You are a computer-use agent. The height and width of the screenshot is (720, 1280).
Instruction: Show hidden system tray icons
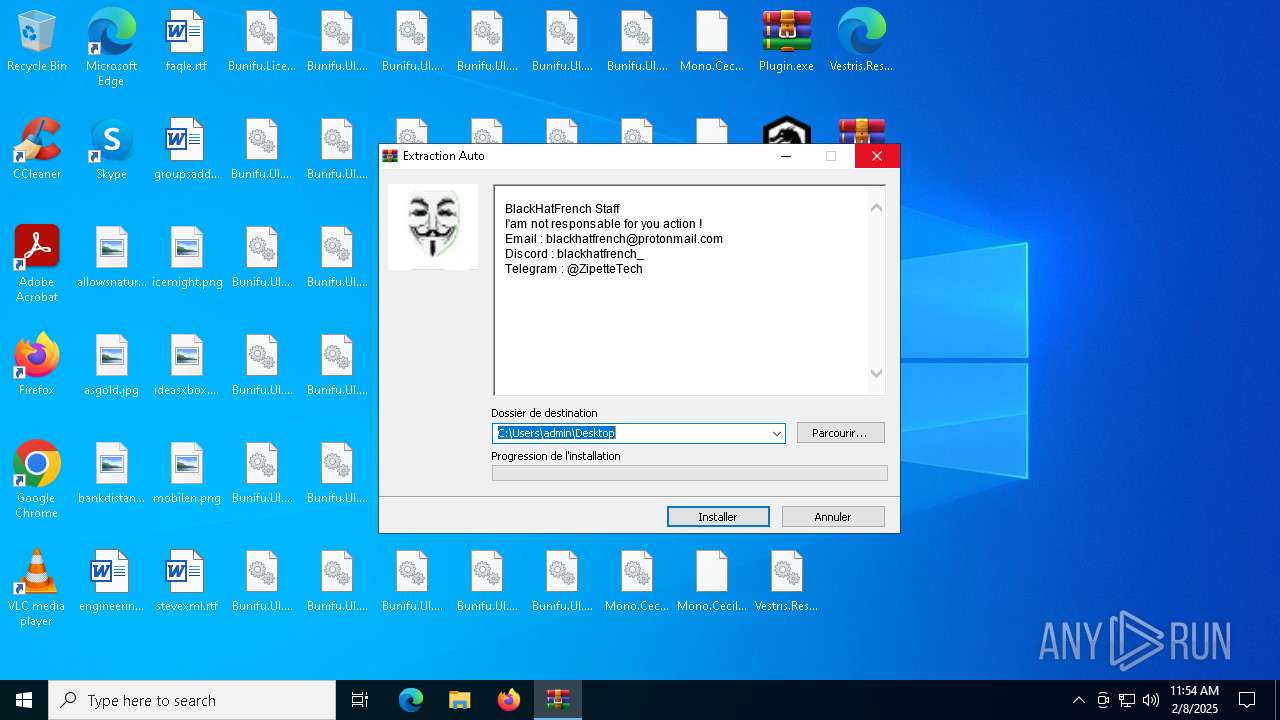(x=1078, y=700)
